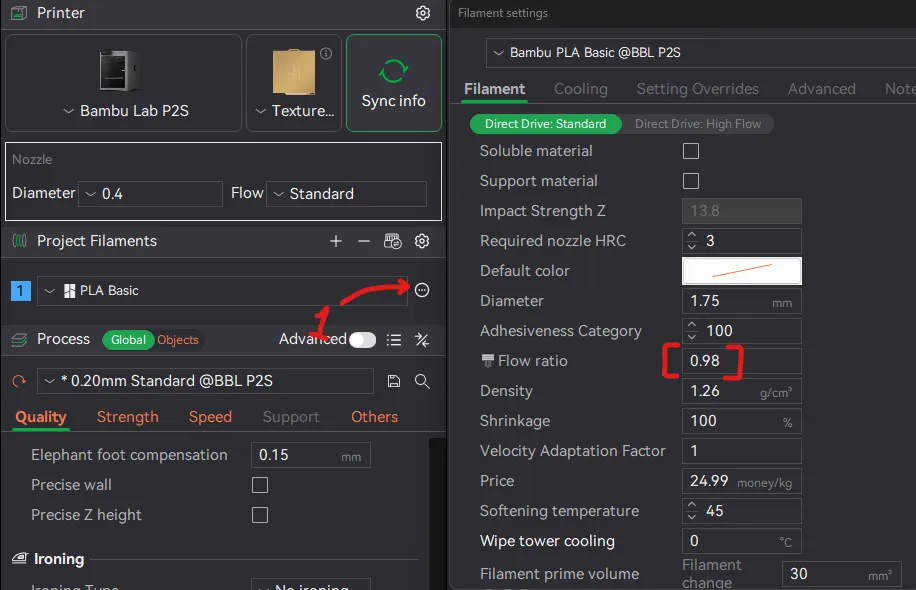Add a project filament with plus icon
The image size is (916, 590).
[335, 241]
